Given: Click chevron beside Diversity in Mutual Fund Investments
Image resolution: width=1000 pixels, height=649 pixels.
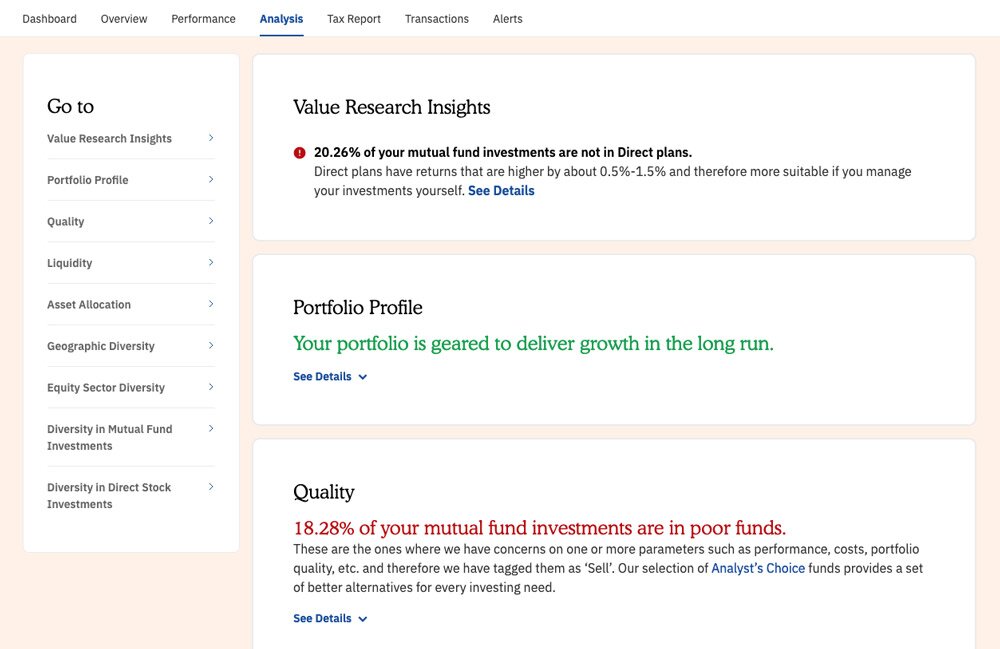Looking at the screenshot, I should [211, 429].
